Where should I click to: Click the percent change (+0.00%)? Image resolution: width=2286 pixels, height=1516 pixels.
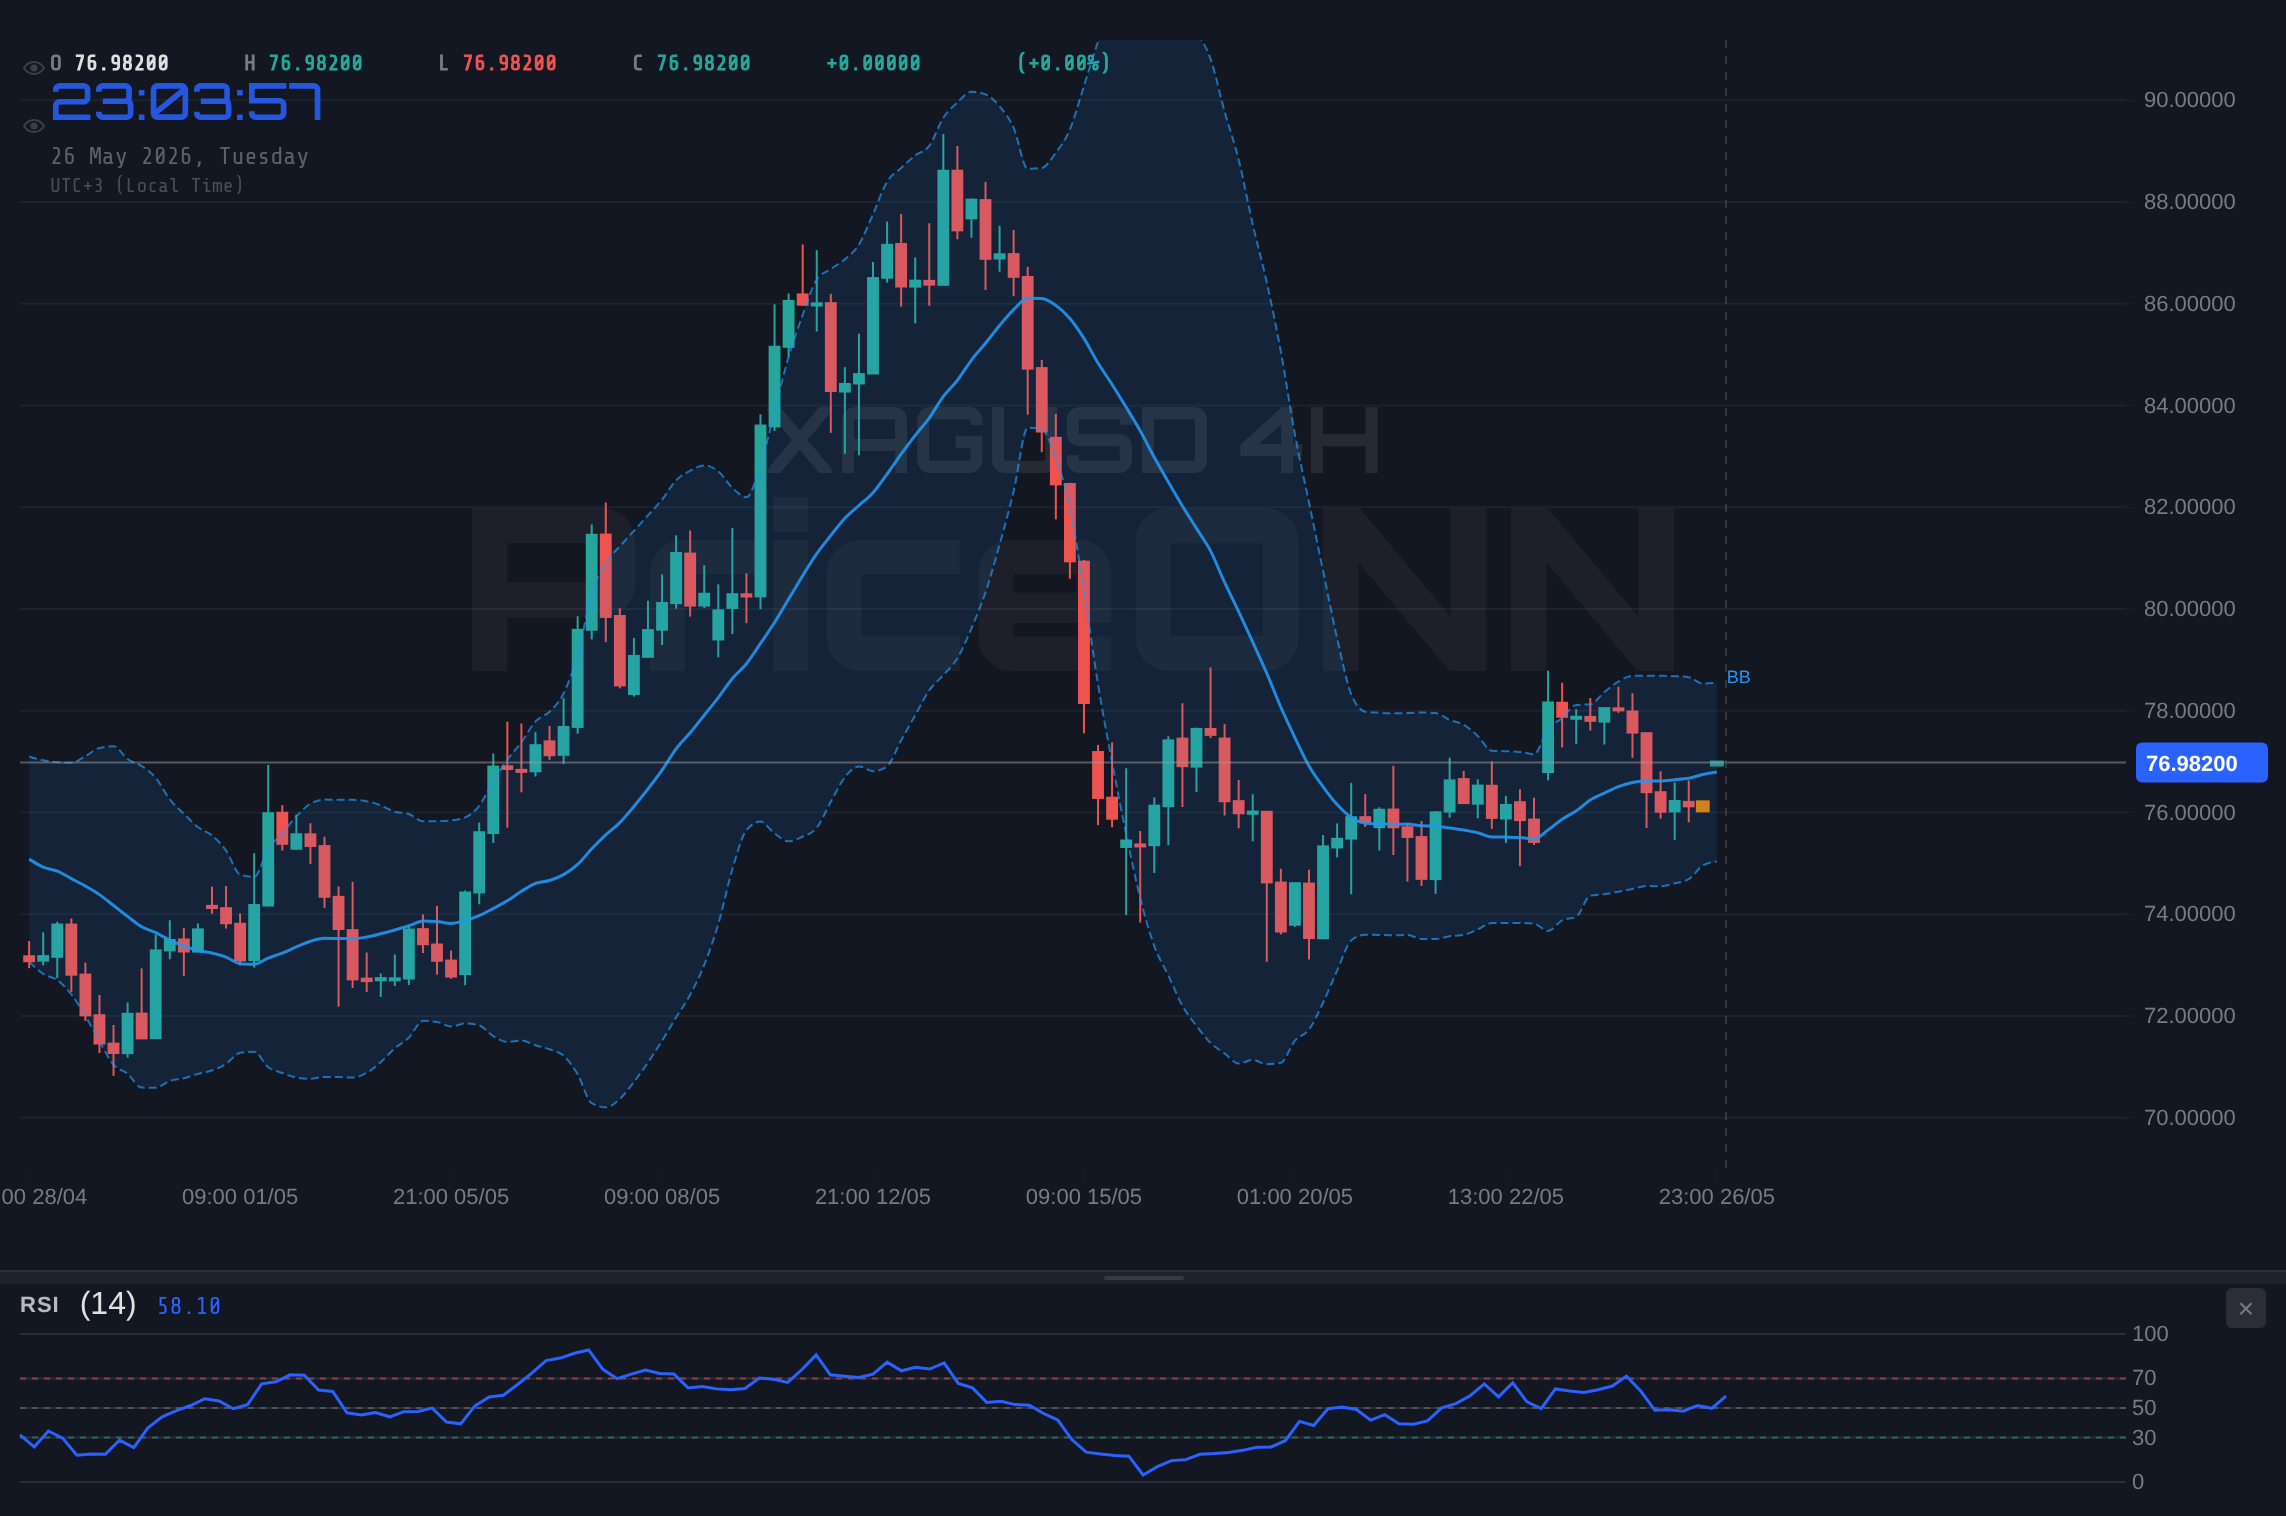[x=1063, y=63]
